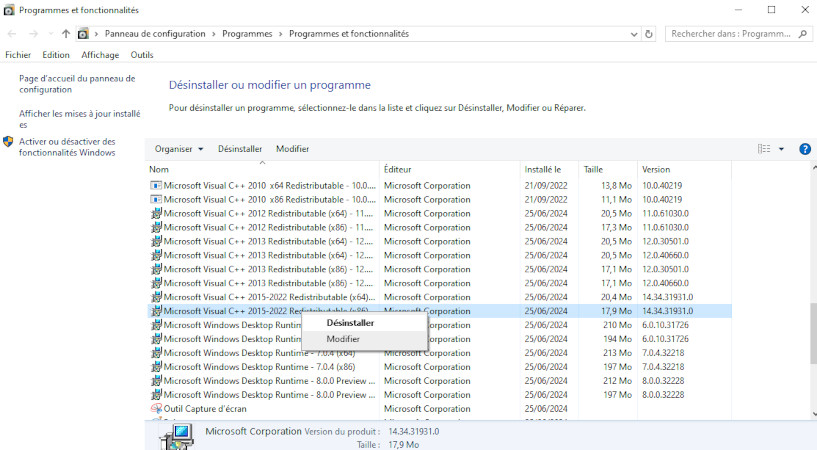The height and width of the screenshot is (450, 817).
Task: Open the Affichage menu
Action: [100, 55]
